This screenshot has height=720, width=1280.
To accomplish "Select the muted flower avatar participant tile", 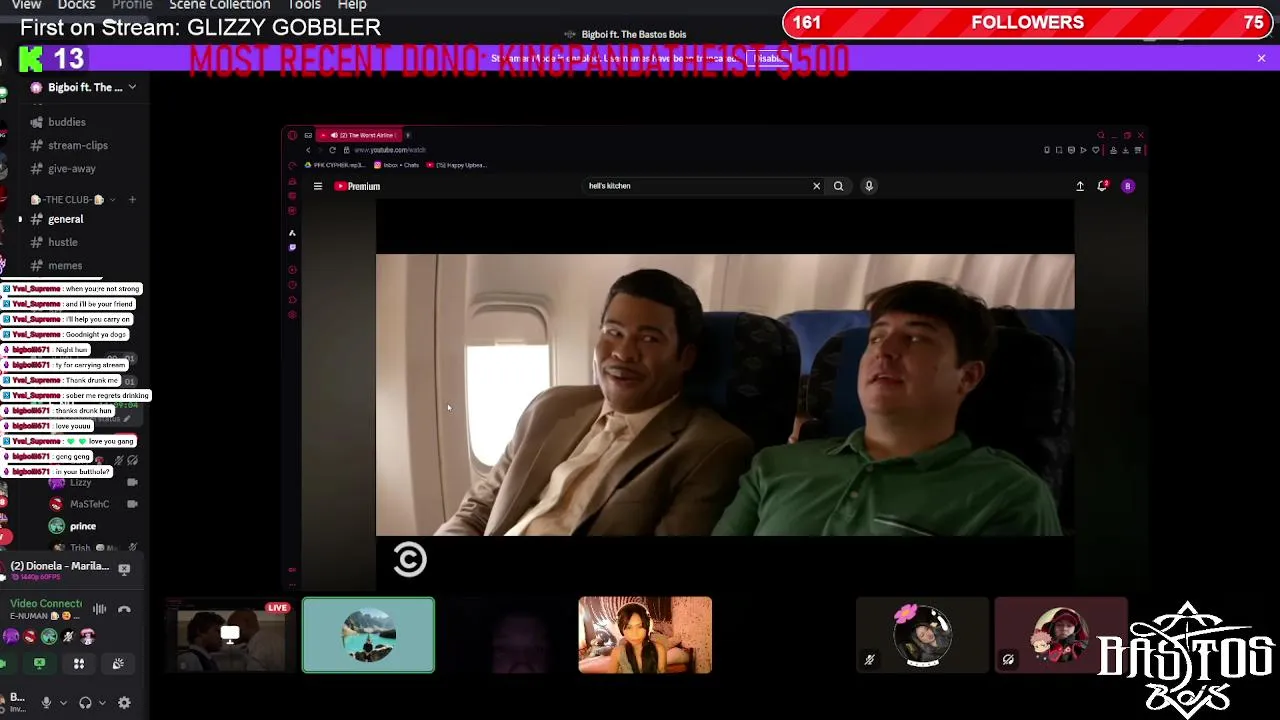I will point(922,636).
